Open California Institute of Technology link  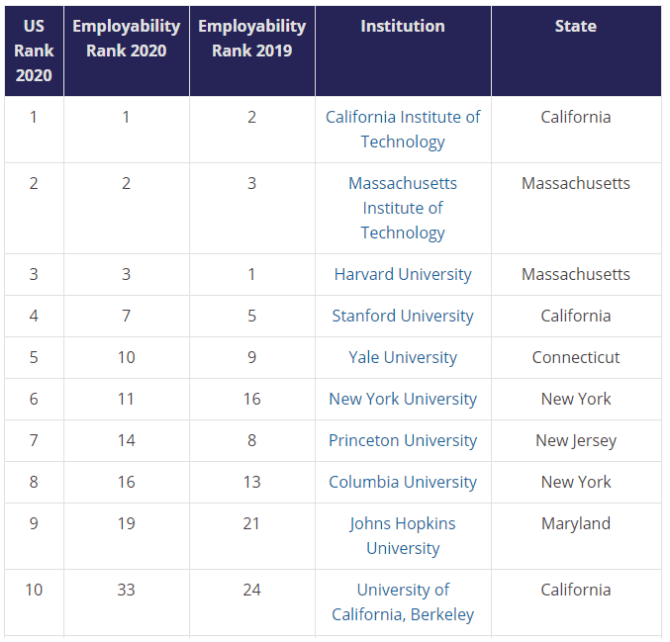click(x=402, y=129)
